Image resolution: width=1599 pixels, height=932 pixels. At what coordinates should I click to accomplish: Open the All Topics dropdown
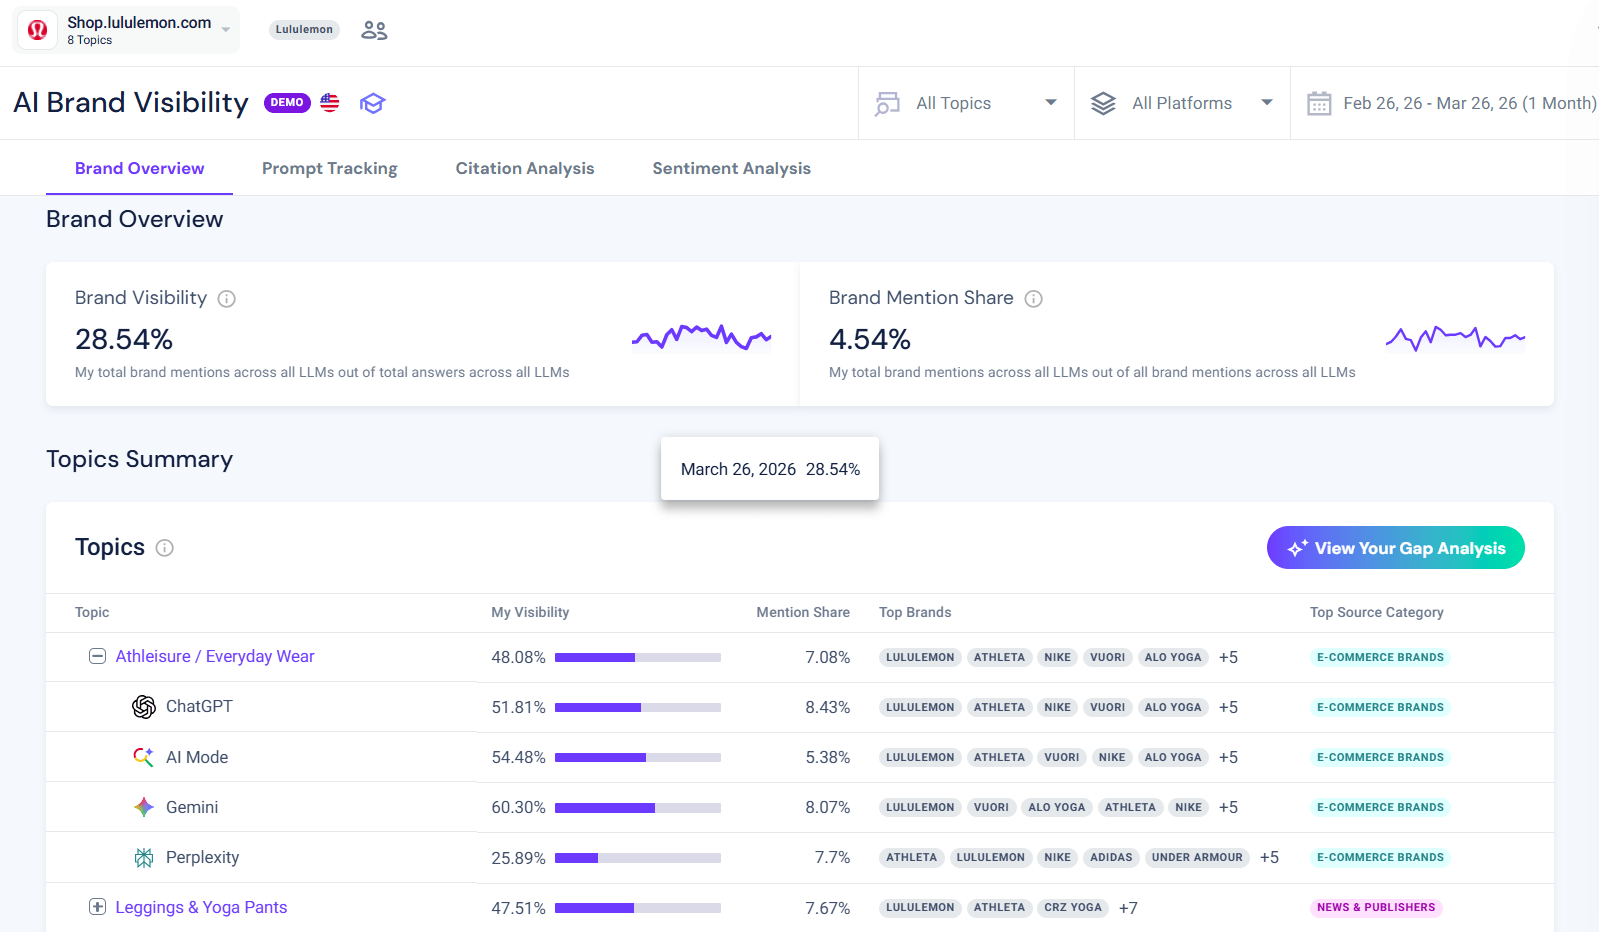coord(966,103)
